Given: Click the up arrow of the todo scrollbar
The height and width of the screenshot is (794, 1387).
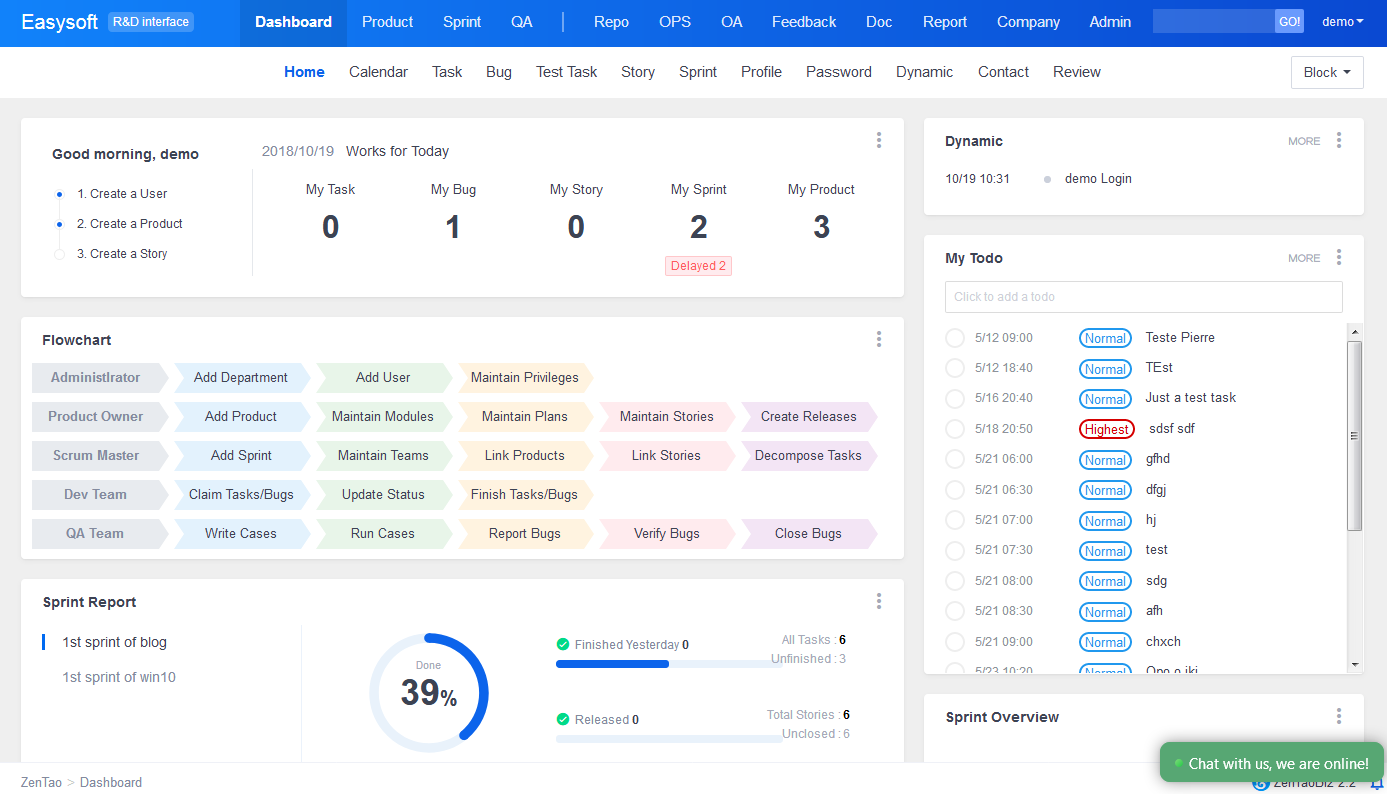Looking at the screenshot, I should [1354, 332].
